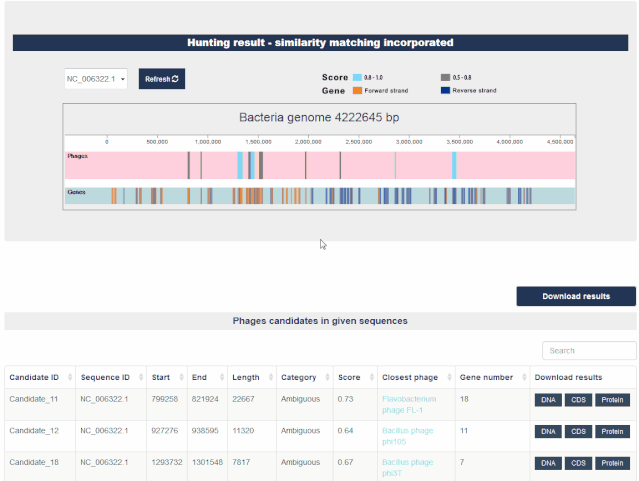Click the orange Forward strand legend swatch
Image resolution: width=639 pixels, height=481 pixels.
(357, 90)
